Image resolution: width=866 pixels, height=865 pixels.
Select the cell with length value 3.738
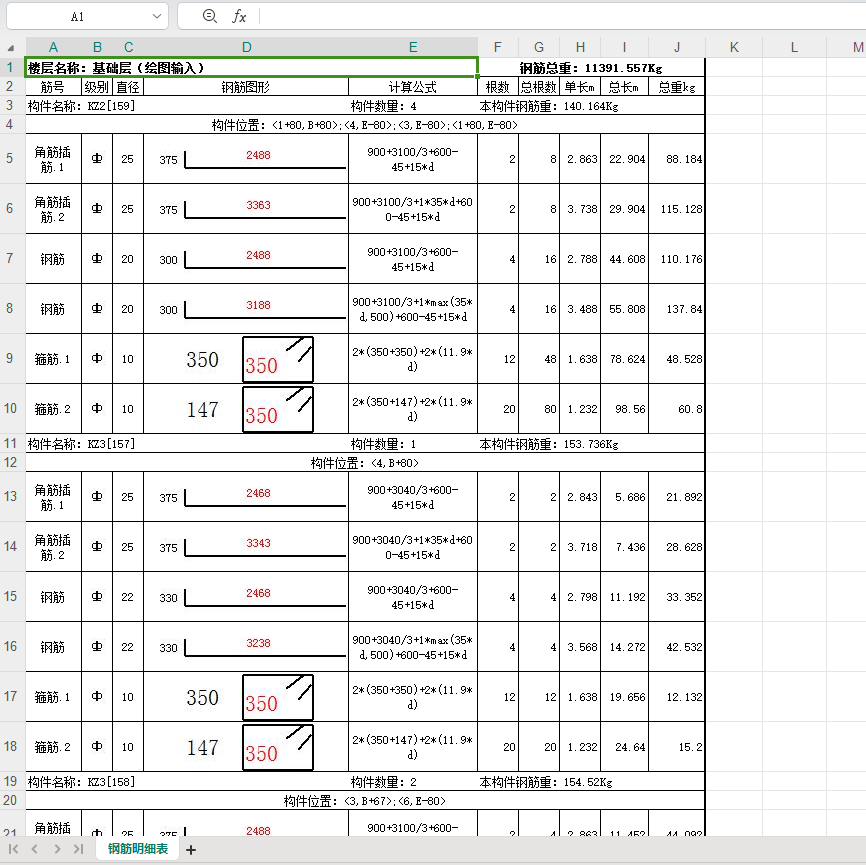tap(580, 209)
